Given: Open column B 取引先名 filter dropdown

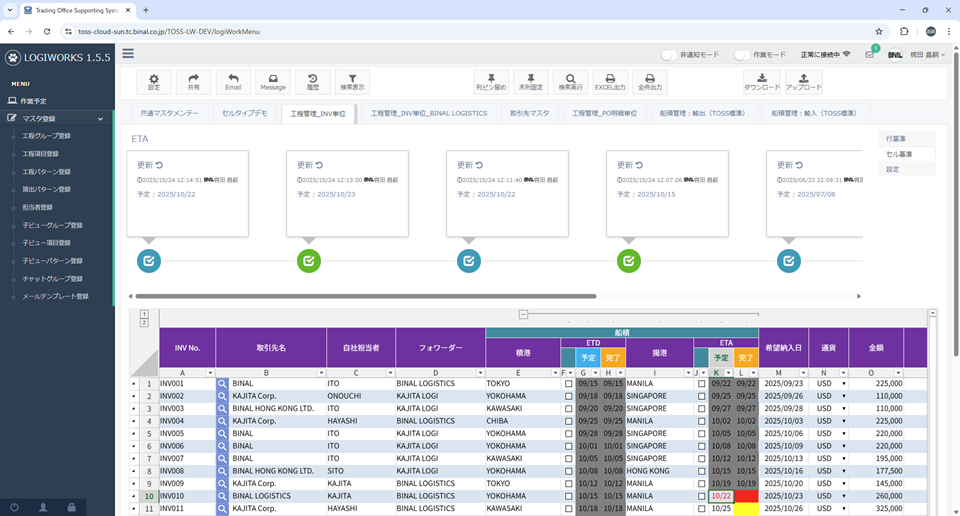Looking at the screenshot, I should tap(321, 372).
